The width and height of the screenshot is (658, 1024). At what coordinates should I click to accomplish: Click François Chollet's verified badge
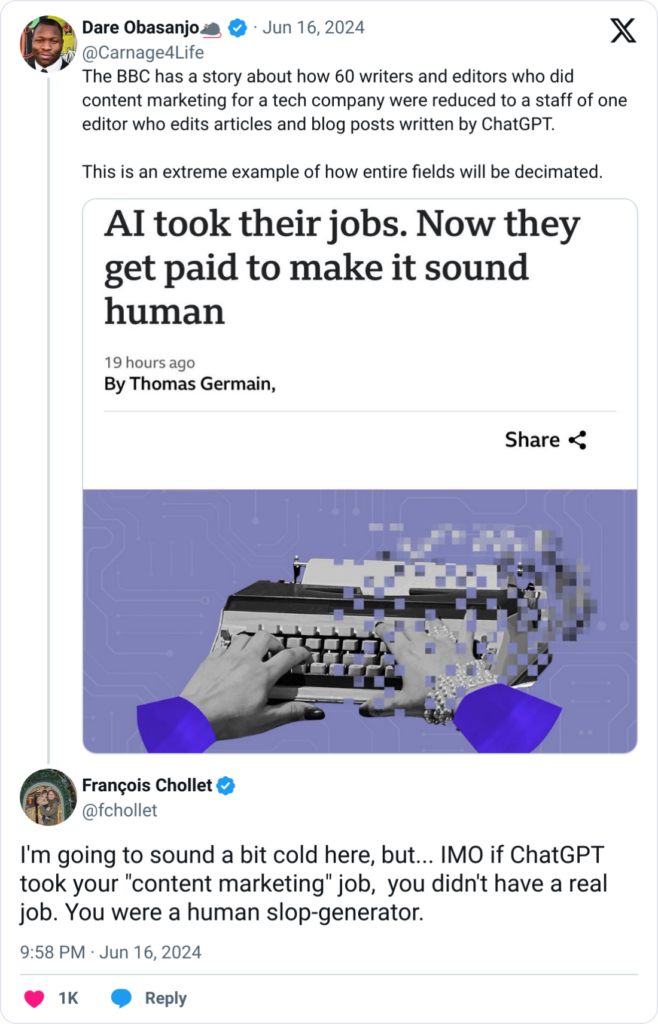click(x=226, y=786)
